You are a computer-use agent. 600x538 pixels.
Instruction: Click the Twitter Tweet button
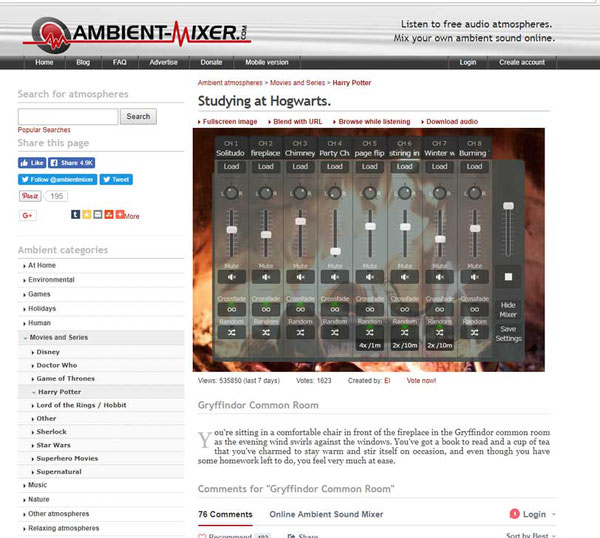[116, 179]
